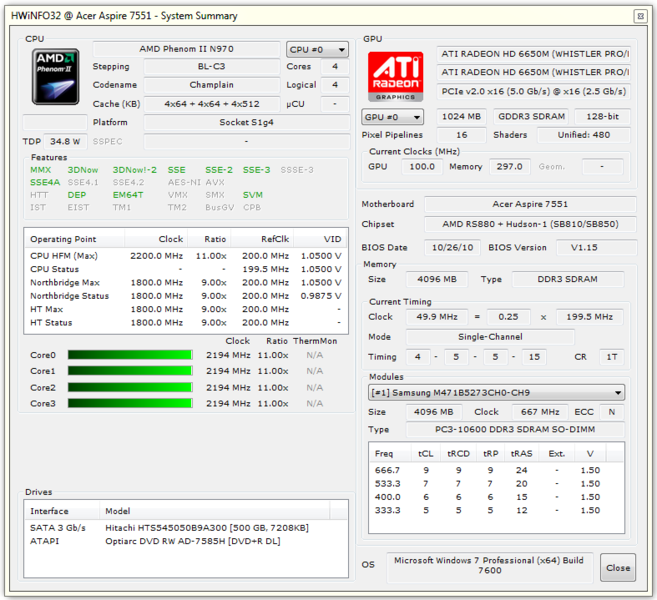Image resolution: width=657 pixels, height=600 pixels.
Task: Click the Close button
Action: (618, 568)
